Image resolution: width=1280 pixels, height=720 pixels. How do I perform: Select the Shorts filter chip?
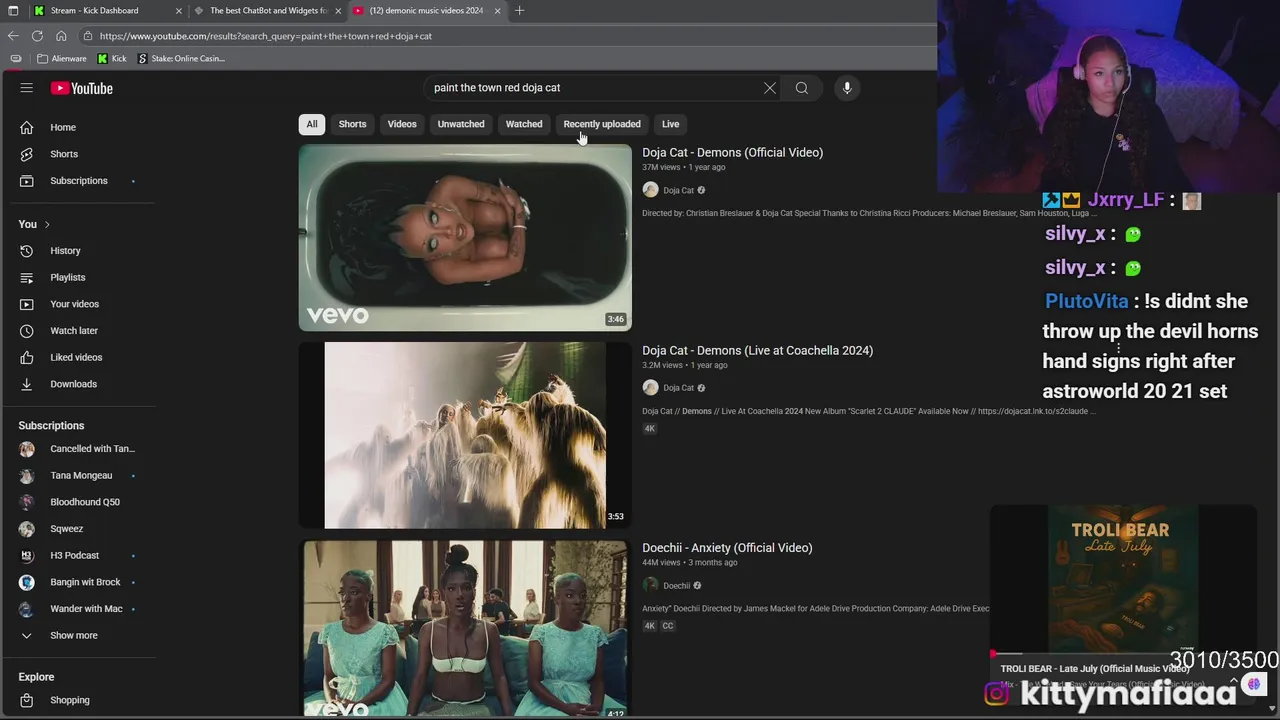(x=352, y=124)
